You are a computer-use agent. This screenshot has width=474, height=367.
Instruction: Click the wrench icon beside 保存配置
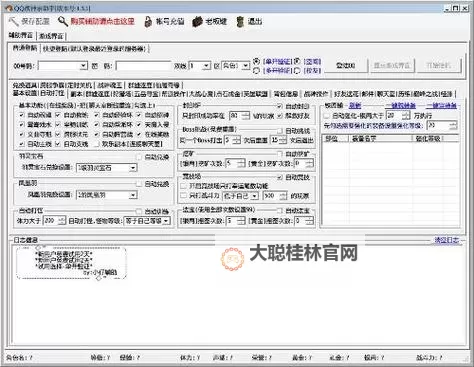click(14, 22)
